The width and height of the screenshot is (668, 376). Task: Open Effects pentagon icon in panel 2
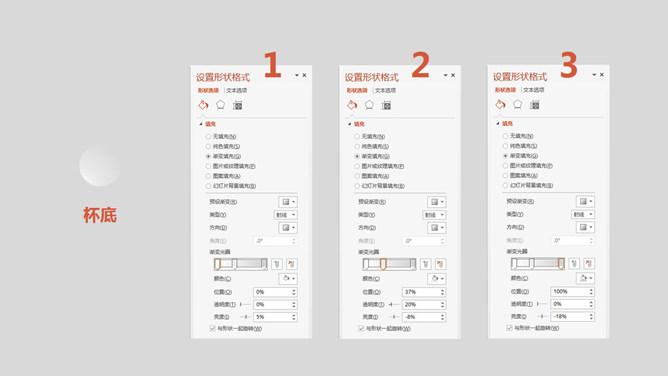pyautogui.click(x=369, y=105)
